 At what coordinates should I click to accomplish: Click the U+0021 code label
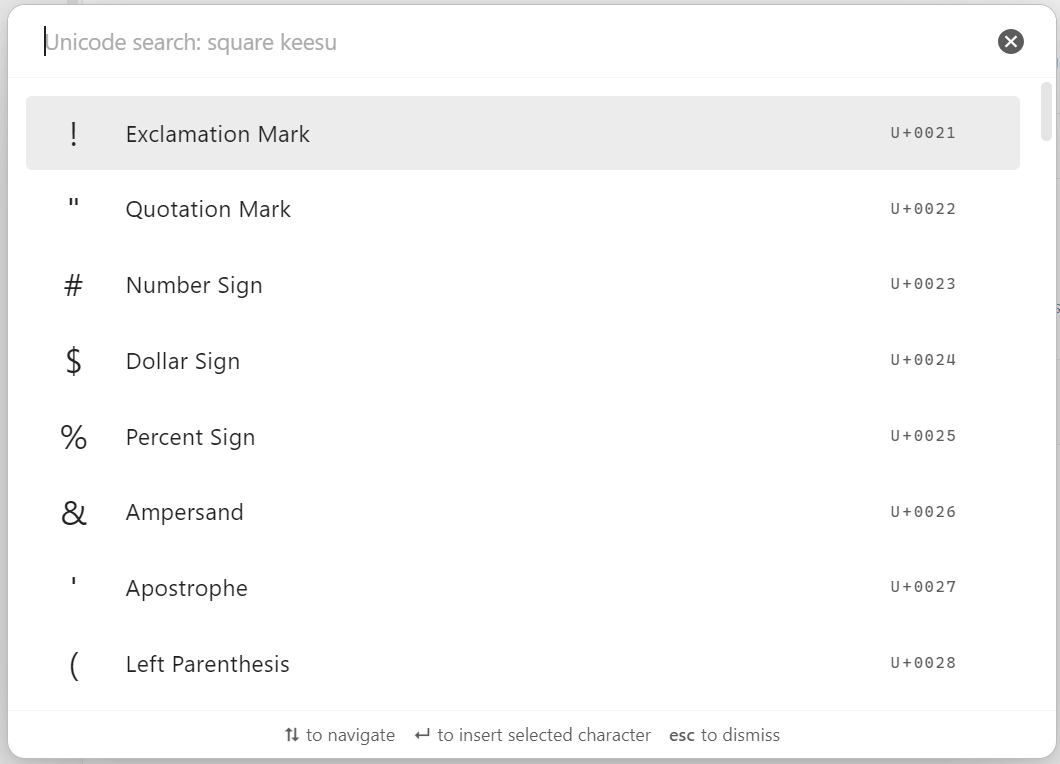[x=923, y=133]
